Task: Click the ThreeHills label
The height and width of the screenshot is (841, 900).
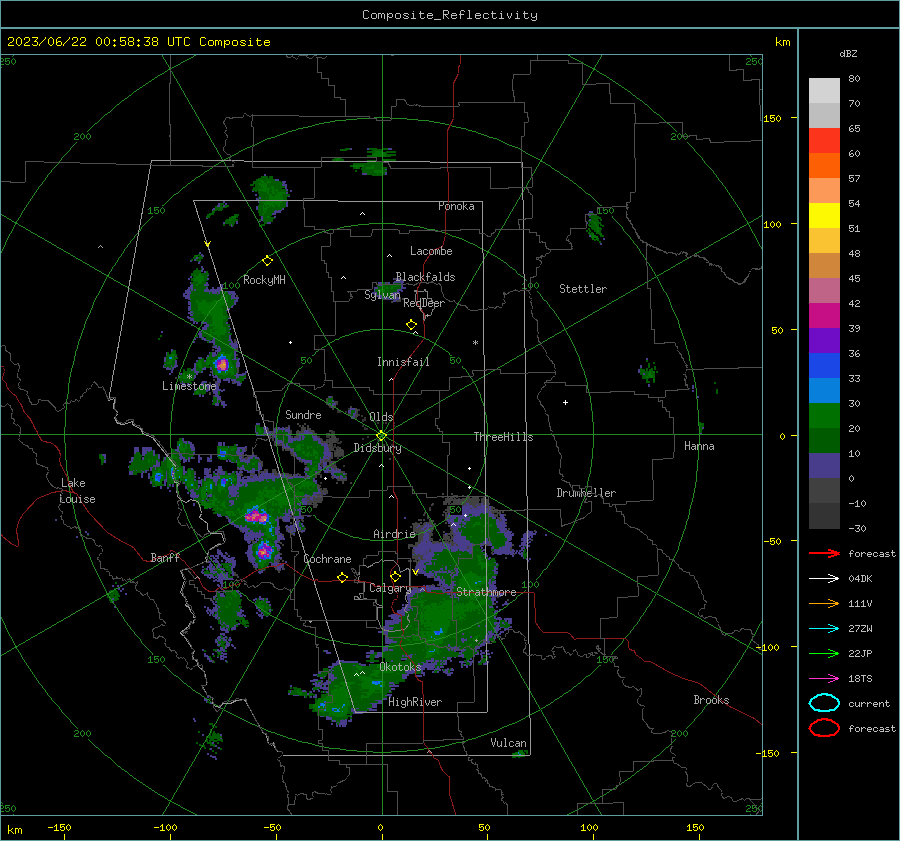Action: (x=503, y=437)
